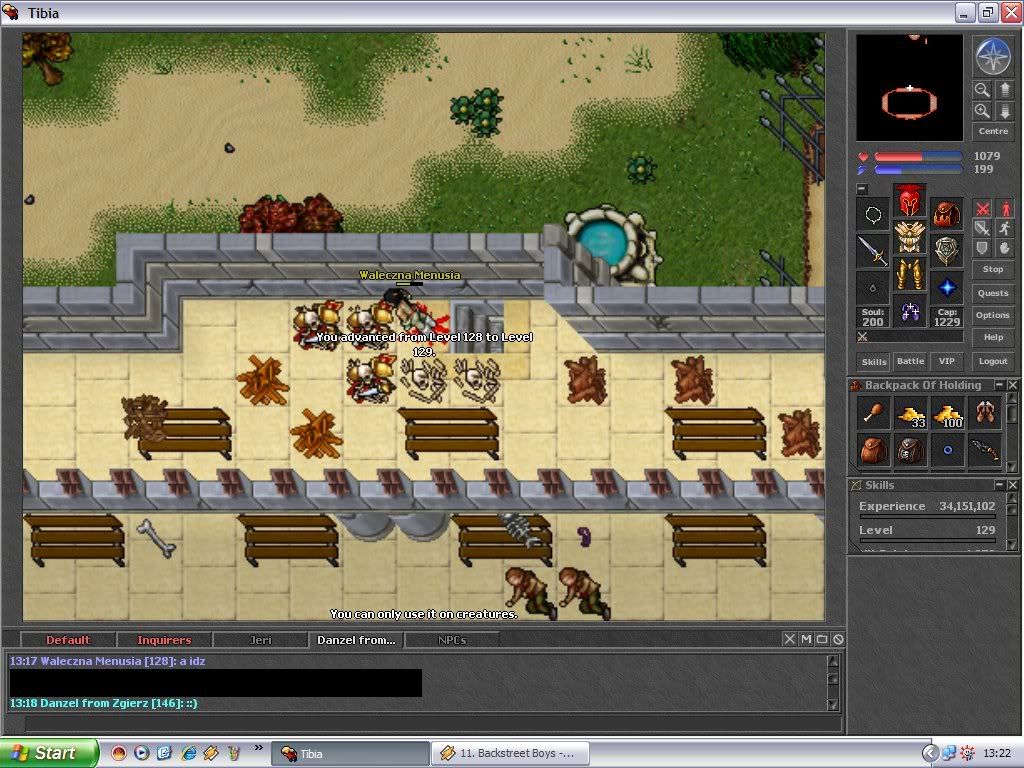Click the empty ring slot
1024x768 pixels.
(873, 287)
